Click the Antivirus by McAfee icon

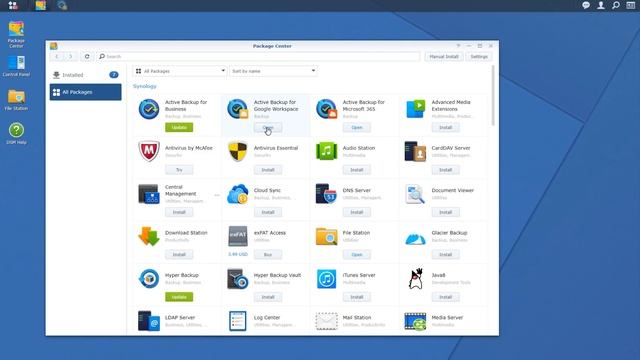[x=149, y=151]
